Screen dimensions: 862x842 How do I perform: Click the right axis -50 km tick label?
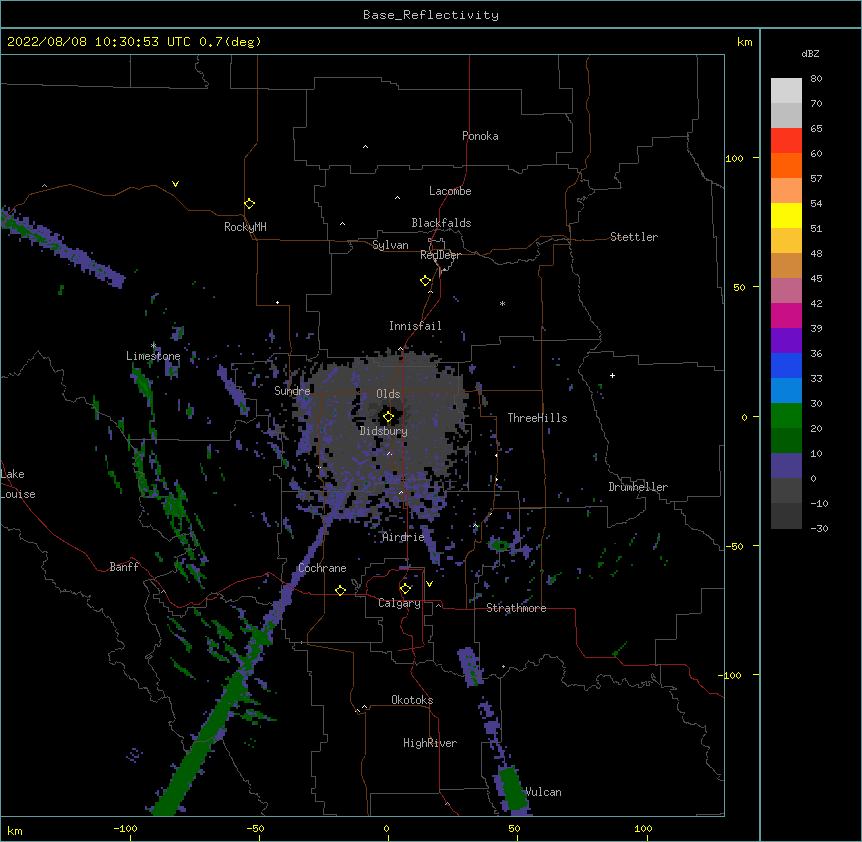pyautogui.click(x=734, y=546)
